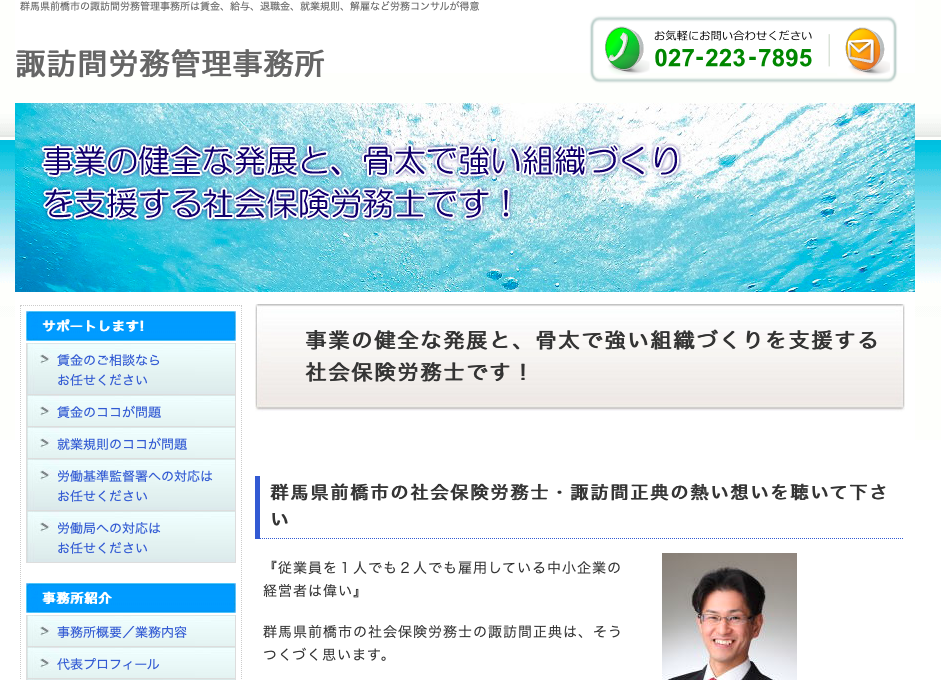
Task: Click the arrow icon beside 就業規則のココが問題
Action: click(x=44, y=443)
